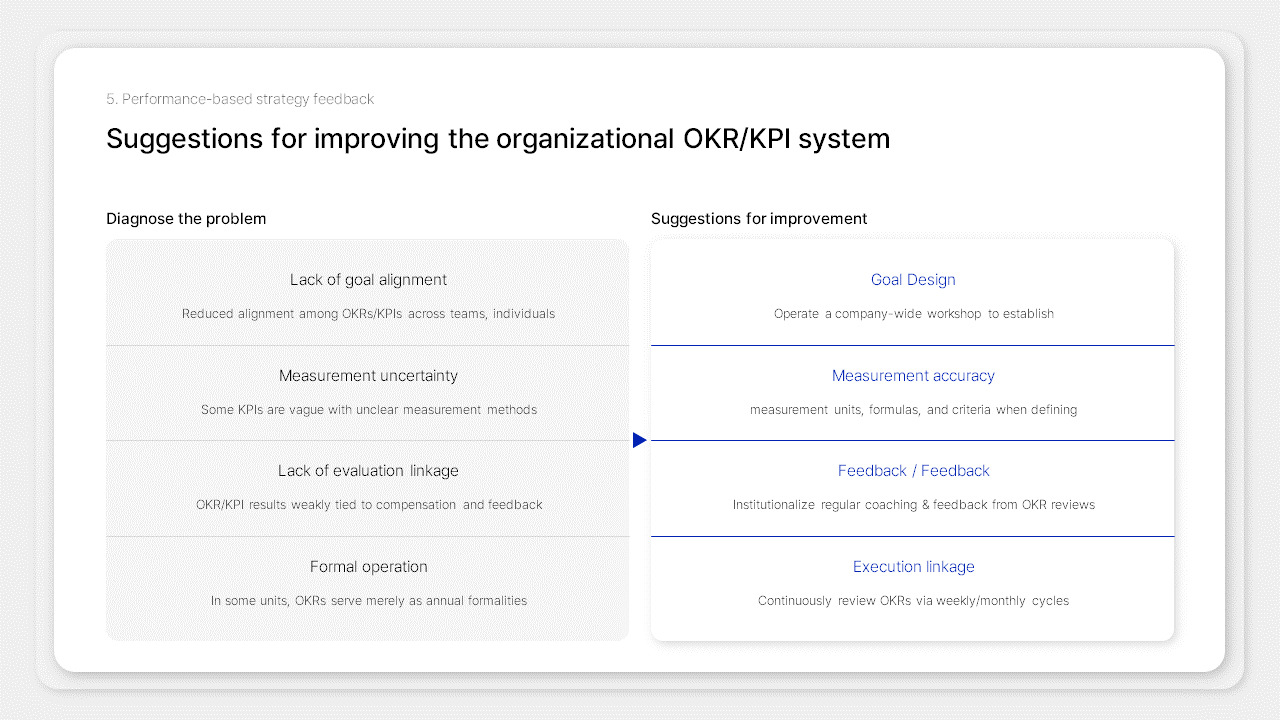Select the coaching and feedback description line

click(x=913, y=504)
